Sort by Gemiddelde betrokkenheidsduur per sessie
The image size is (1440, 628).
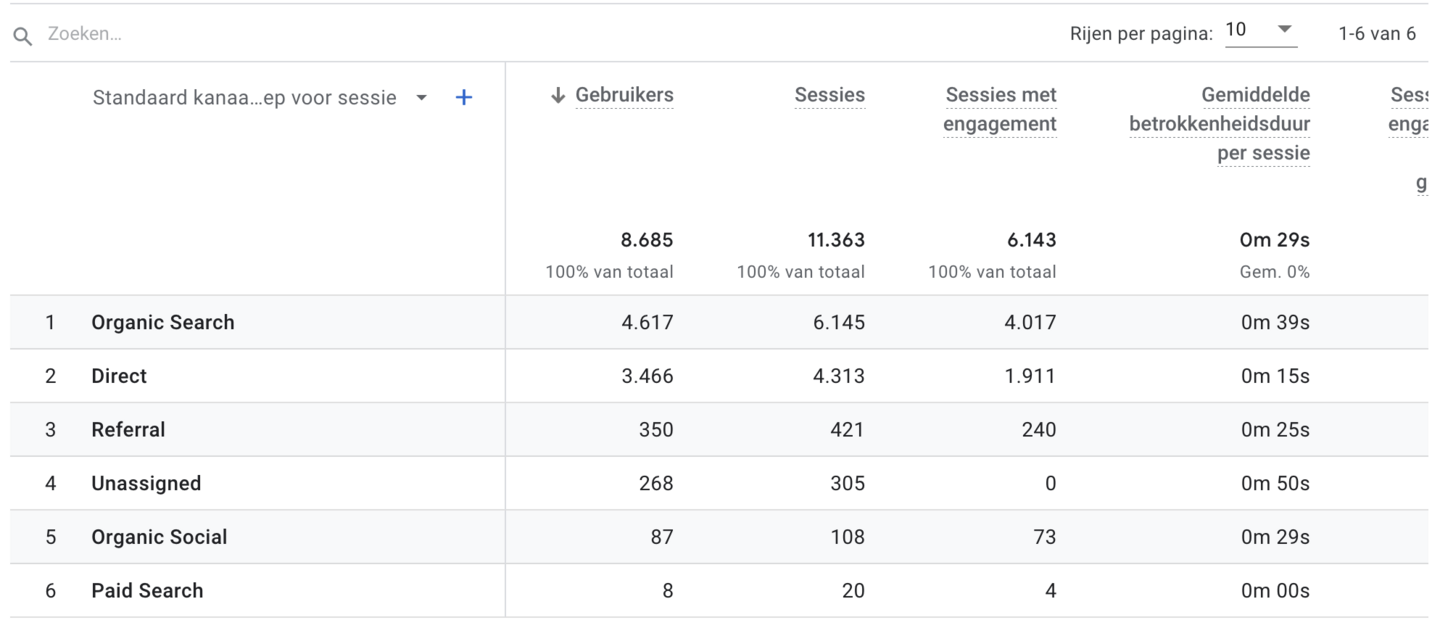click(1220, 124)
